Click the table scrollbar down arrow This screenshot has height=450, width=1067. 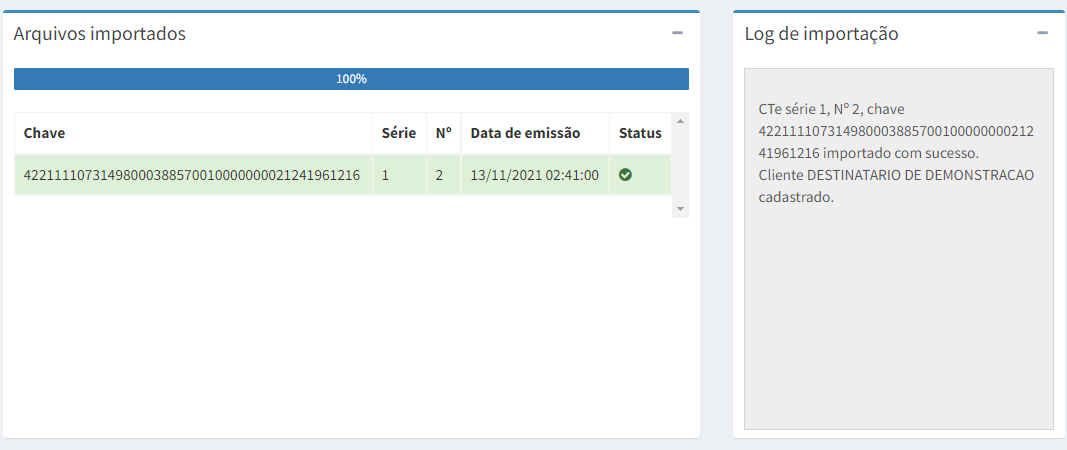tap(680, 209)
